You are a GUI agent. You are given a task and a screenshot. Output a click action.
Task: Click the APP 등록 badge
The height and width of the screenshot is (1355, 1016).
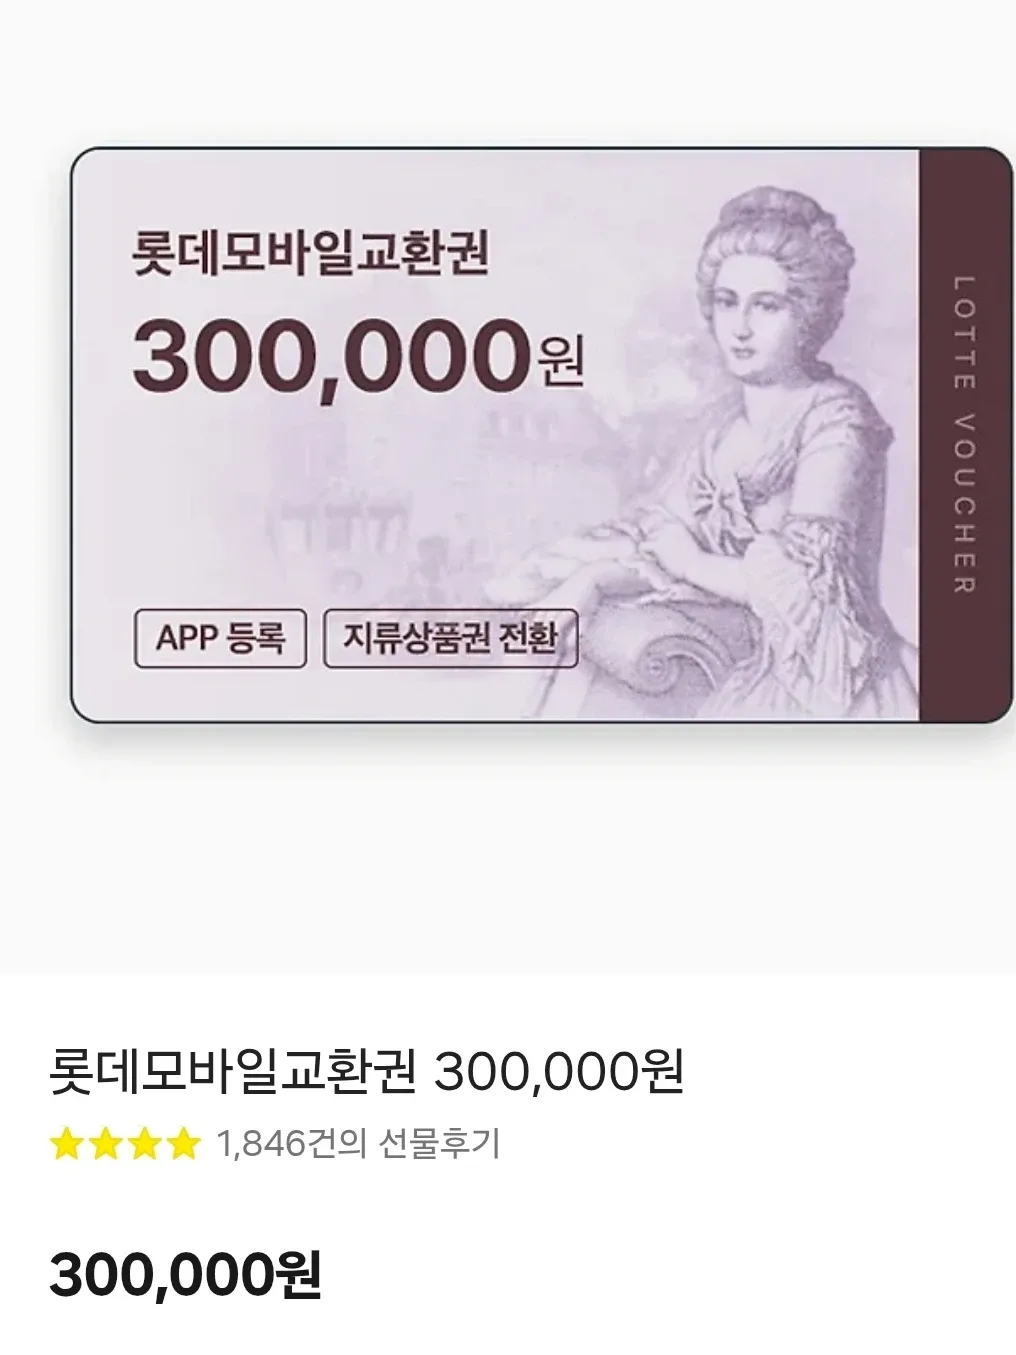pyautogui.click(x=220, y=637)
